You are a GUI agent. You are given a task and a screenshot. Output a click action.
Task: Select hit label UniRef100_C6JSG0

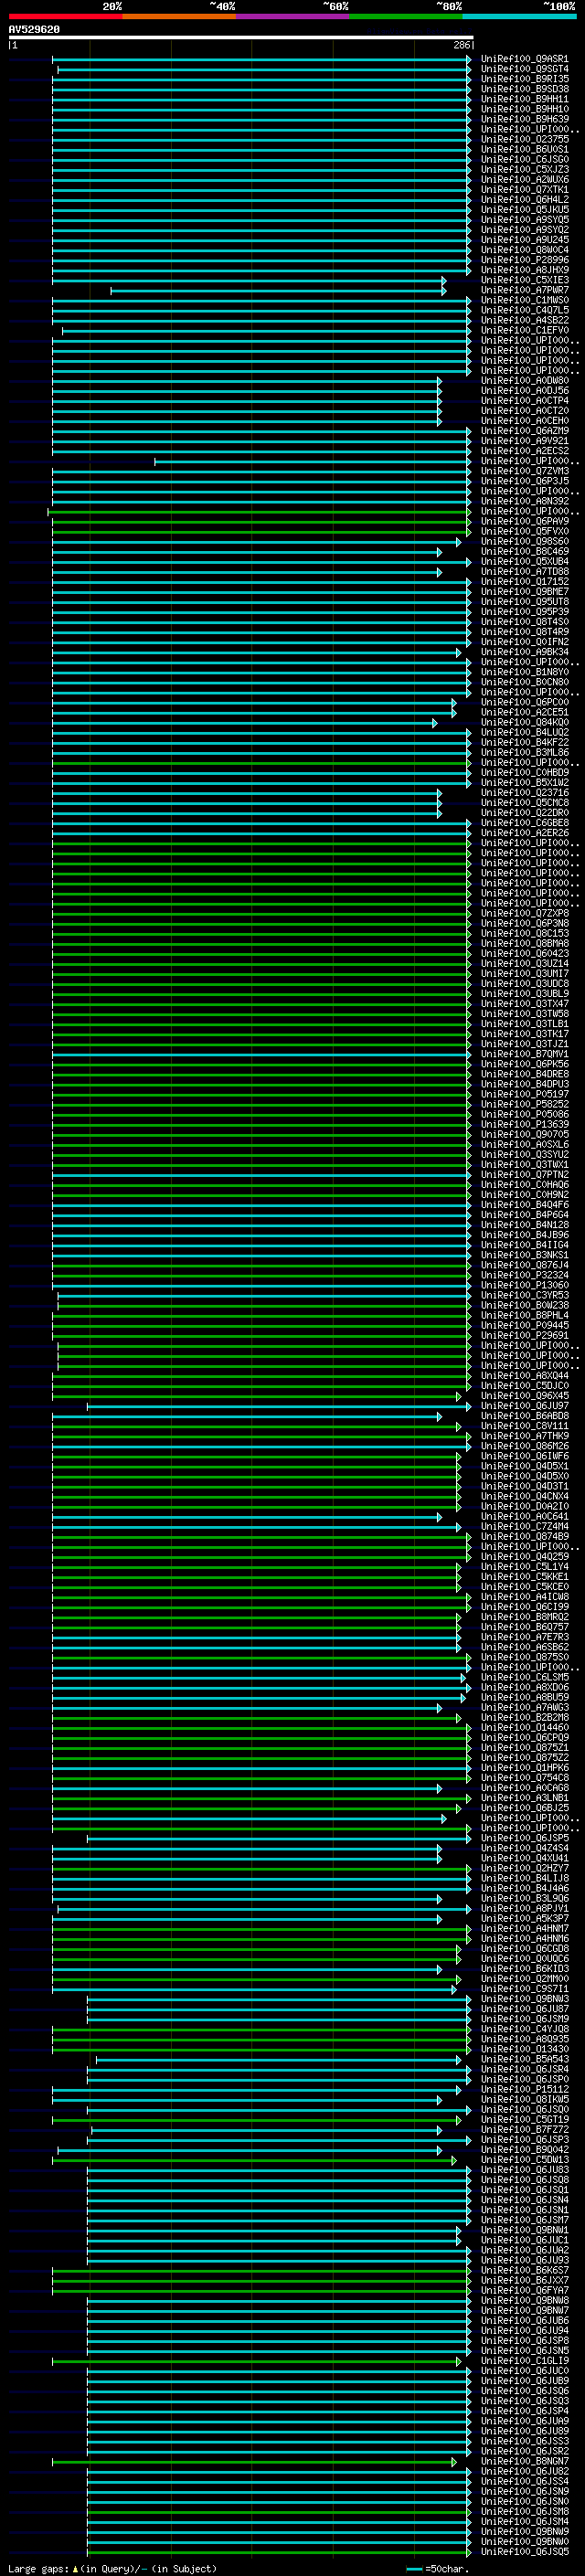coord(525,159)
